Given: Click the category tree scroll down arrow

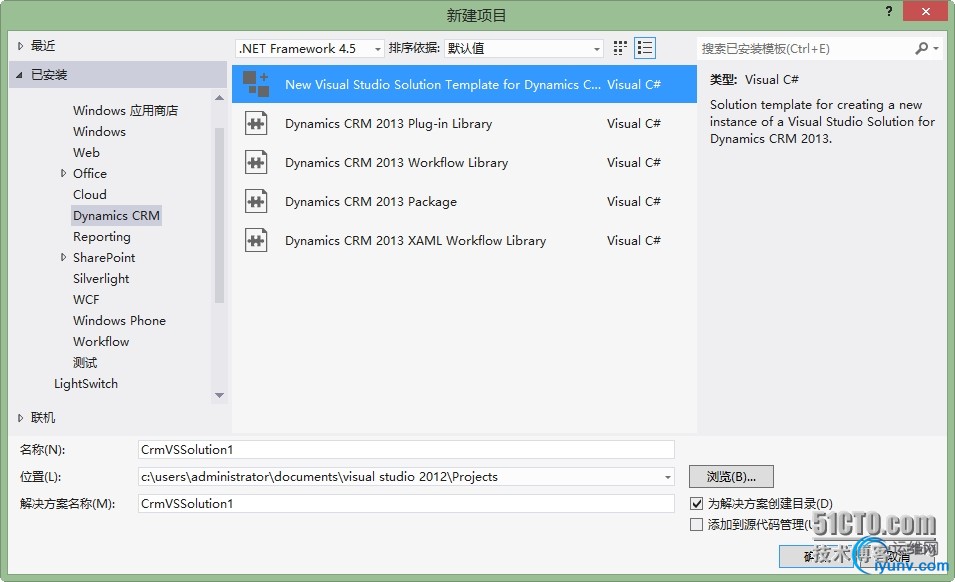Looking at the screenshot, I should (x=219, y=396).
